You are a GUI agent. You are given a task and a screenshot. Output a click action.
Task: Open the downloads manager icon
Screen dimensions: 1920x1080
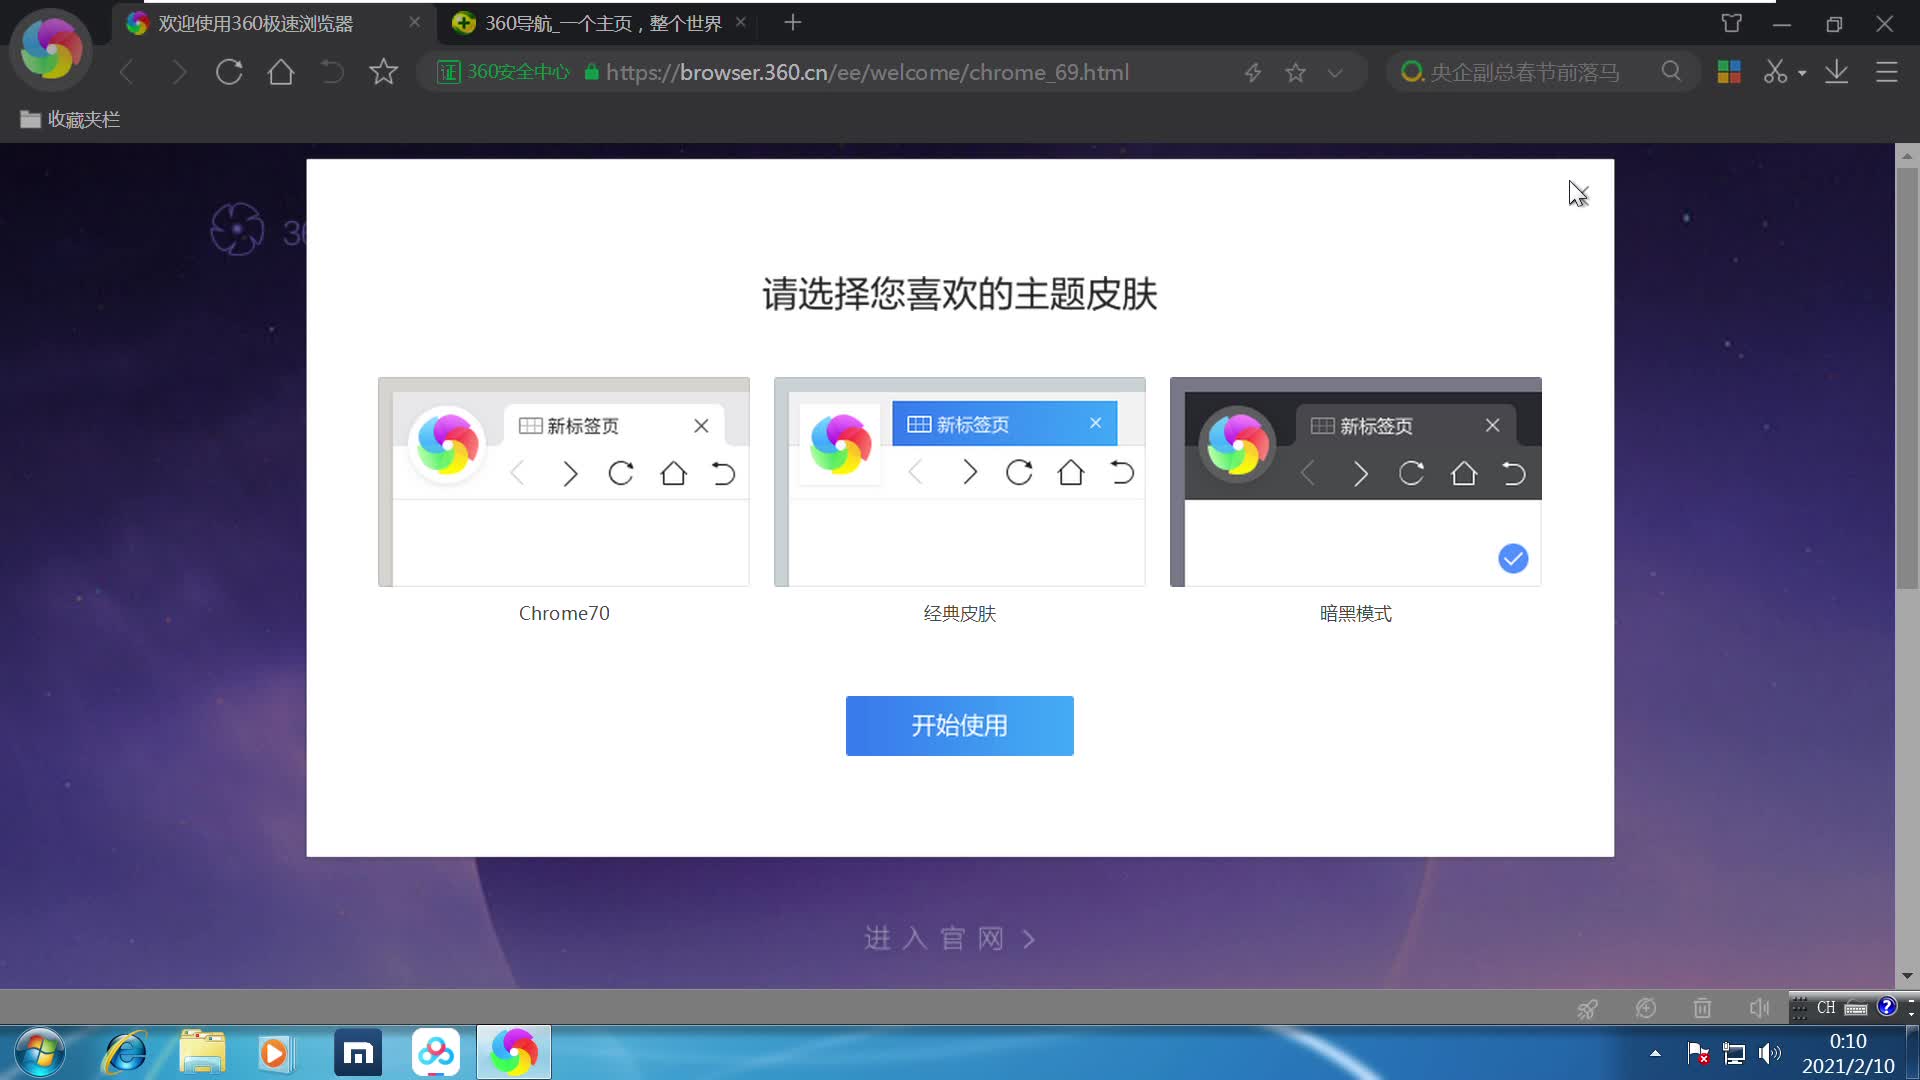coord(1837,72)
